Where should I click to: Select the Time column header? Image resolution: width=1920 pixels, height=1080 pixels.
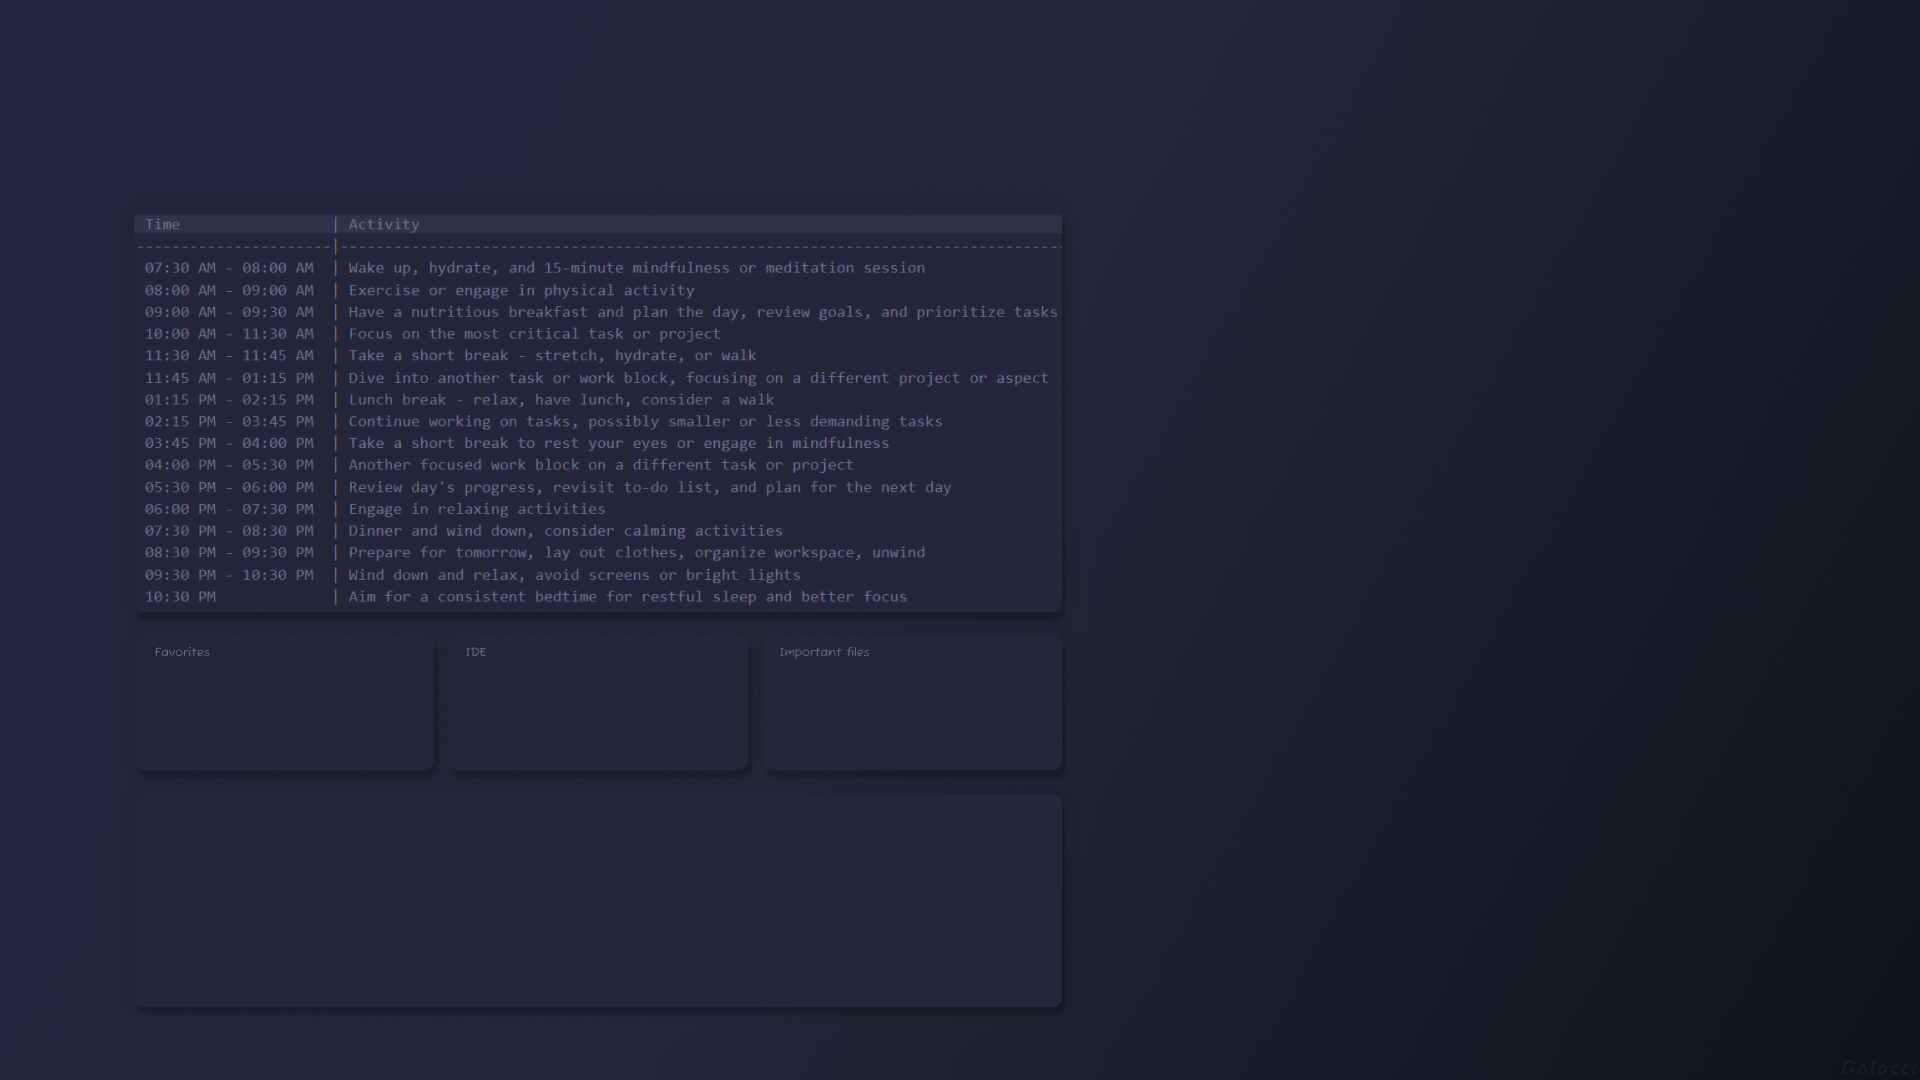pos(163,224)
